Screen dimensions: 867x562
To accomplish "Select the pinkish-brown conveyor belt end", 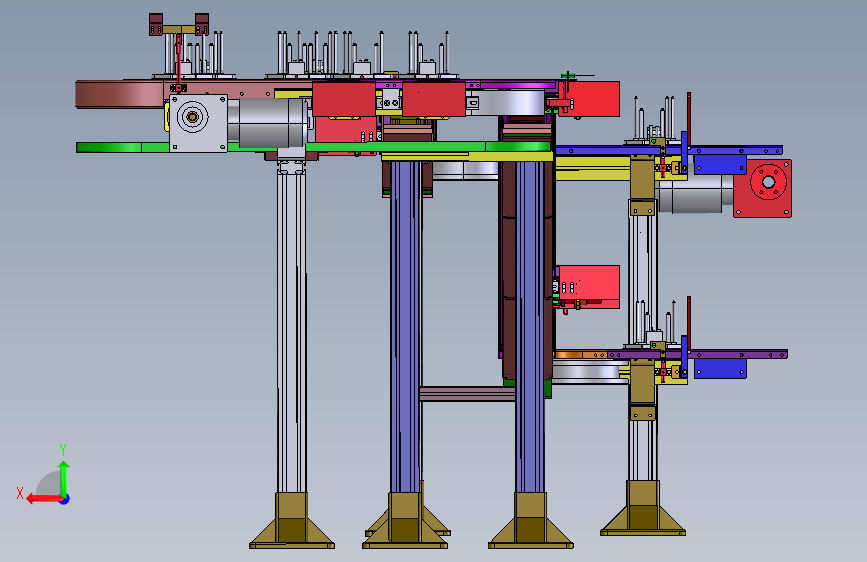I will (x=119, y=94).
